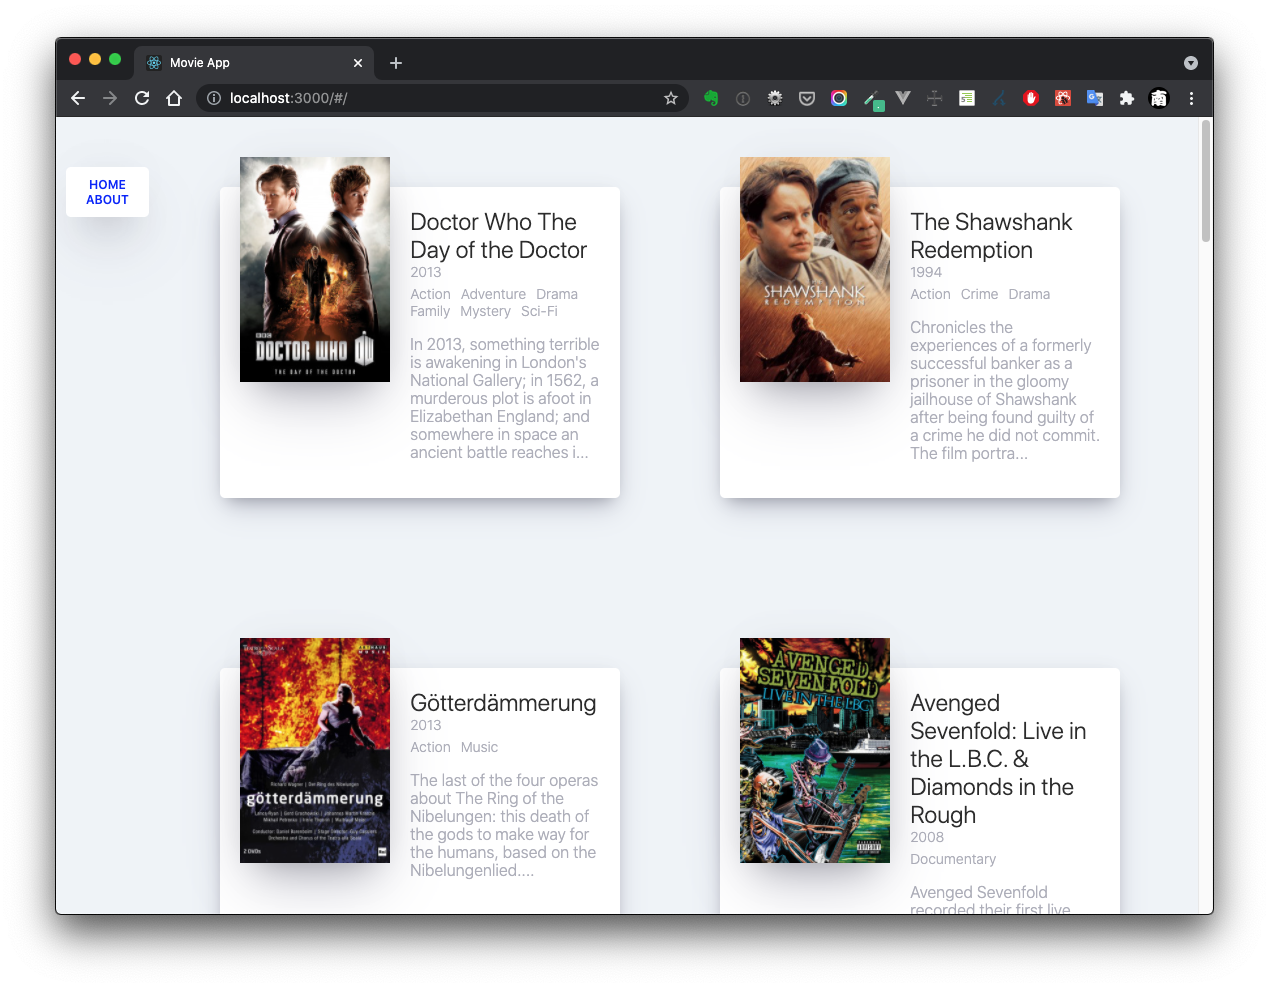This screenshot has width=1269, height=988.
Task: Launch the eyedropper color picker extension
Action: pos(872,99)
